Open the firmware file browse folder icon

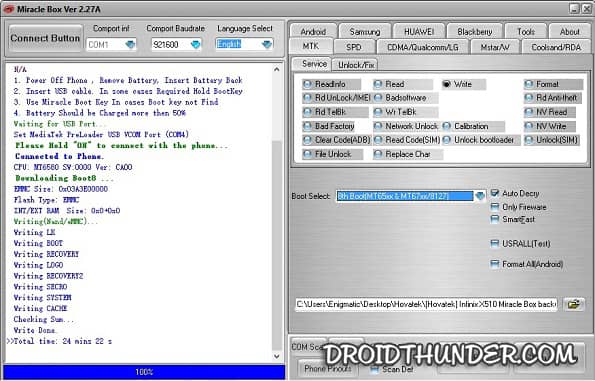(x=574, y=304)
